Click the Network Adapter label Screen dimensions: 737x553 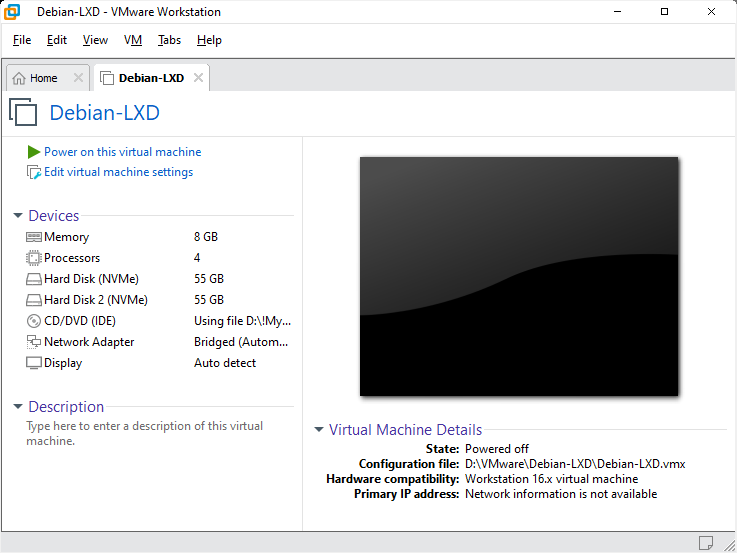point(89,342)
